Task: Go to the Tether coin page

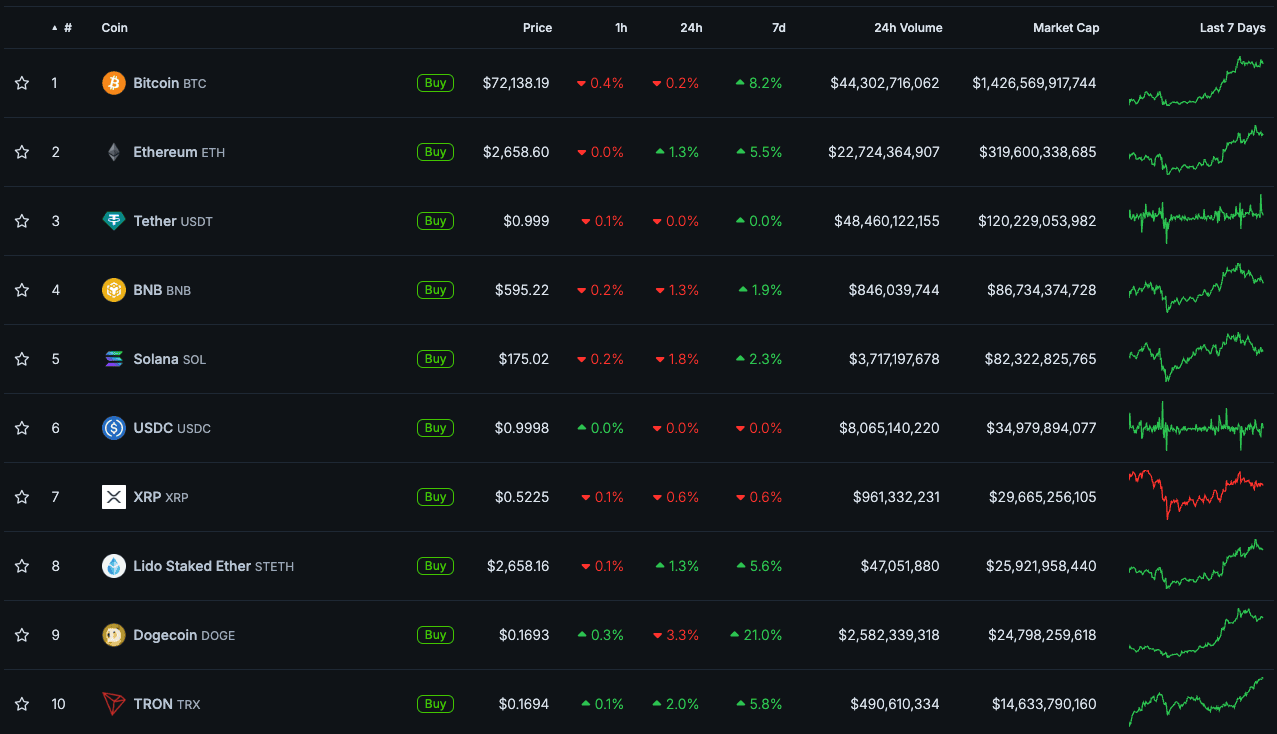Action: coord(173,221)
